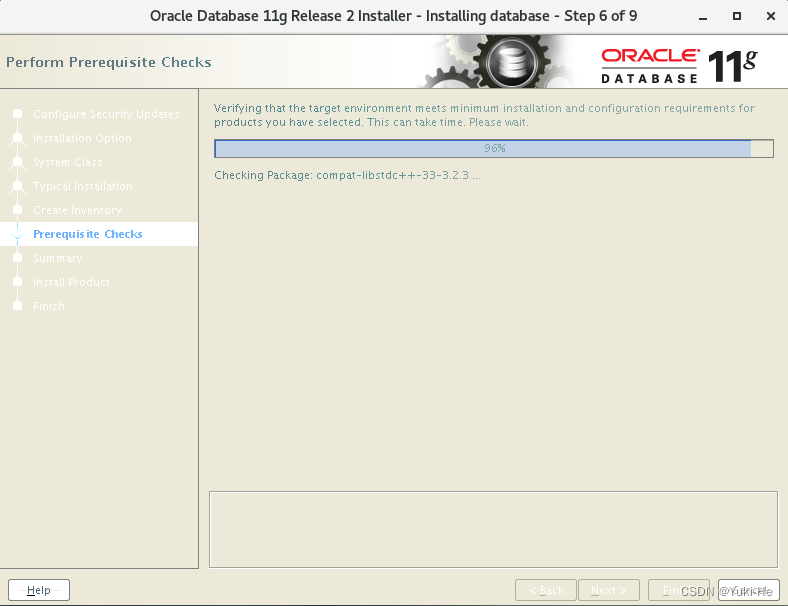Screen dimensions: 788x606
Task: Click the Help button
Action: coord(39,590)
